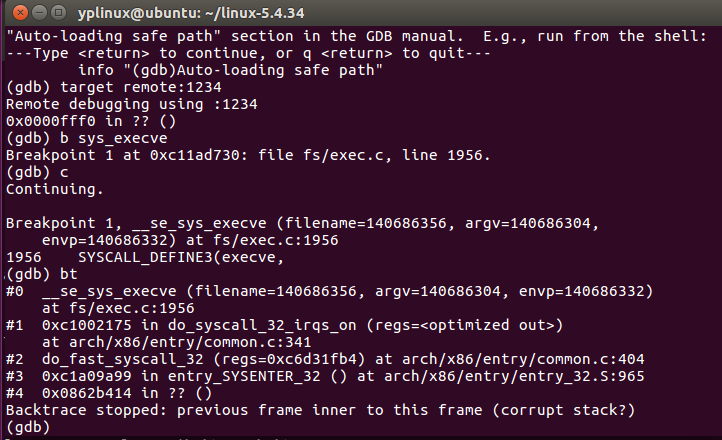Click the 'Type <return> to continue' line
Screen dimensions: 722x440
click(x=248, y=53)
